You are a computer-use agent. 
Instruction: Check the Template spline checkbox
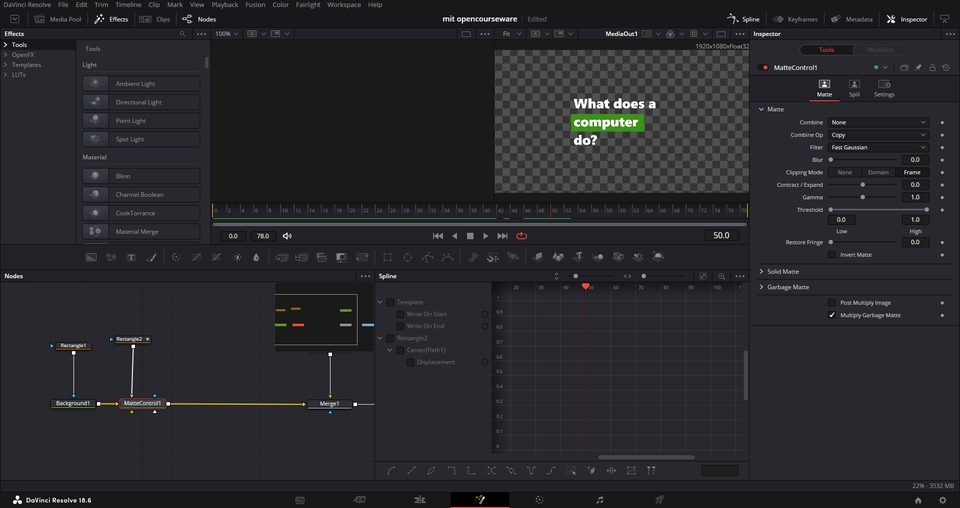390,302
